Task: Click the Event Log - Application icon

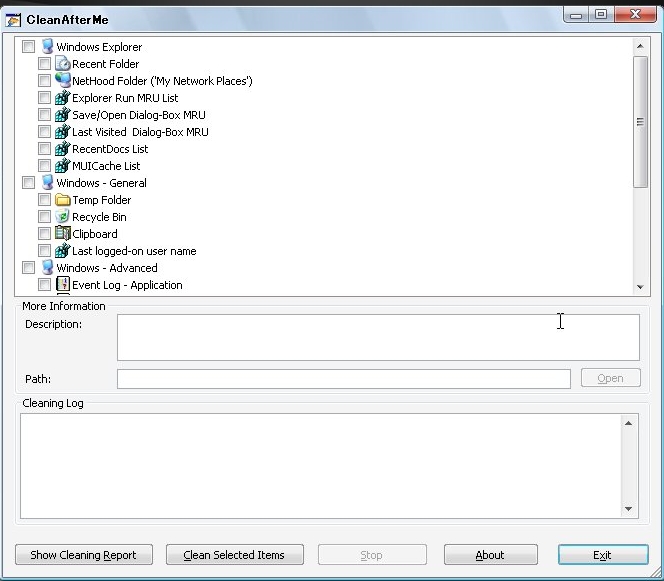Action: pos(63,285)
